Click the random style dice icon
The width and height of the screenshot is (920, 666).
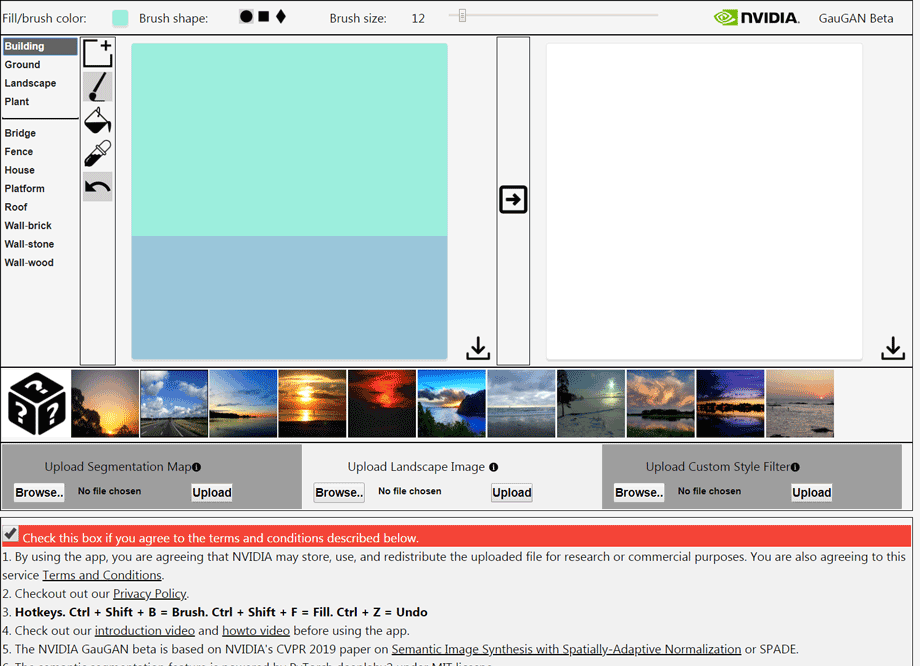click(x=36, y=404)
